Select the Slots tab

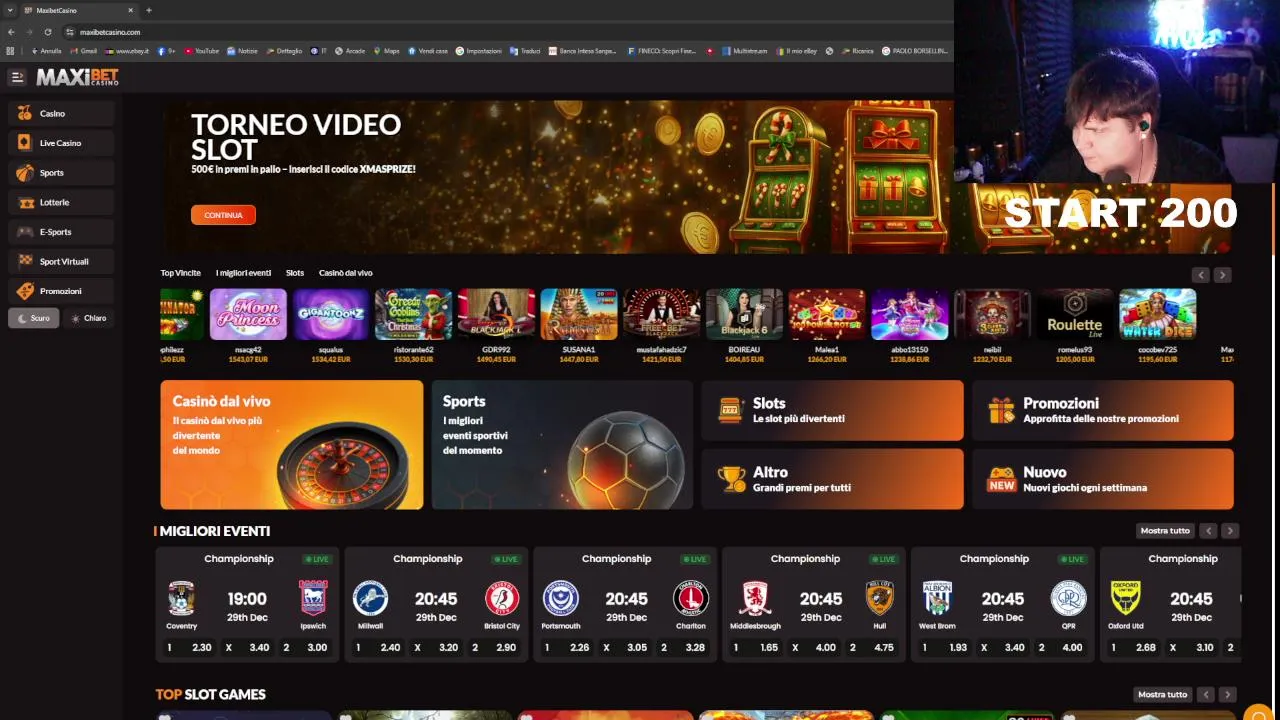pos(295,273)
